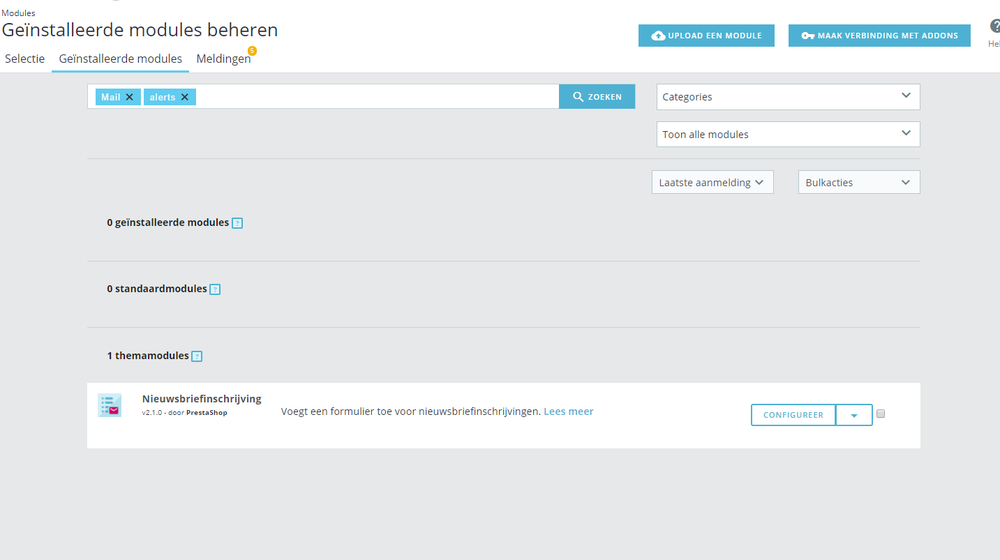Click the help icon next to standaardmodules
Screen dimensions: 1000x560
[x=216, y=290]
